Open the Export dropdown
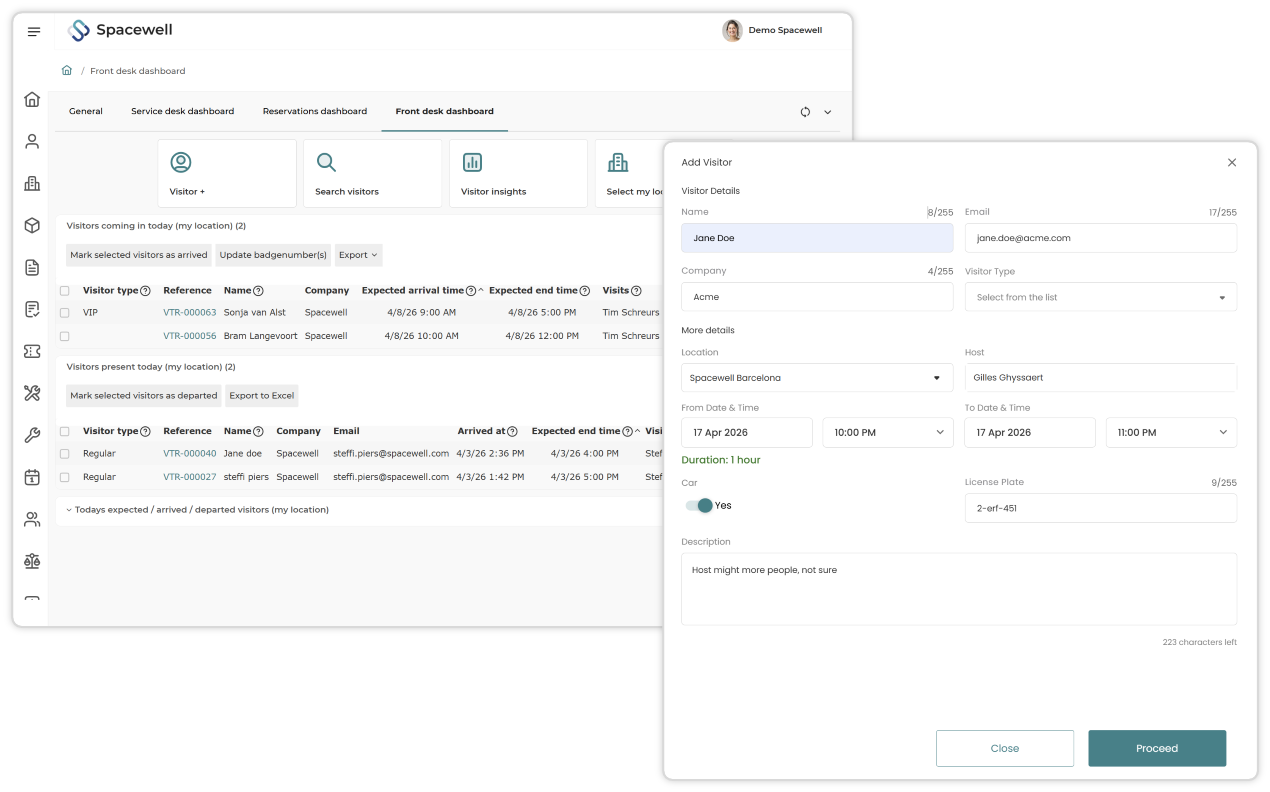This screenshot has width=1270, height=792. coord(358,255)
